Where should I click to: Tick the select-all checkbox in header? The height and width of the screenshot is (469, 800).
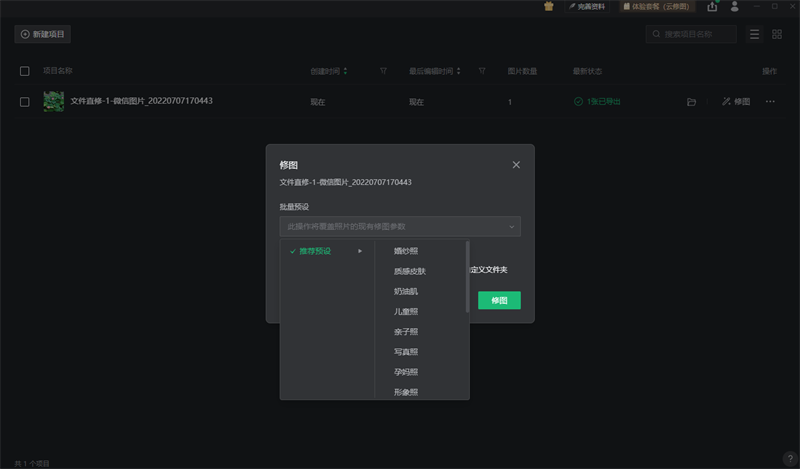25,71
